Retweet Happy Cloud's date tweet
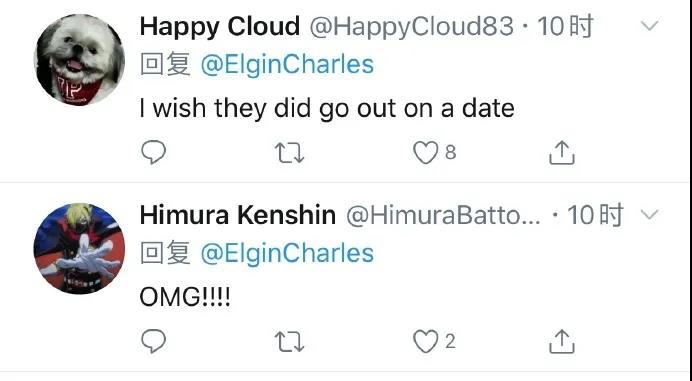This screenshot has width=692, height=381. (x=289, y=153)
